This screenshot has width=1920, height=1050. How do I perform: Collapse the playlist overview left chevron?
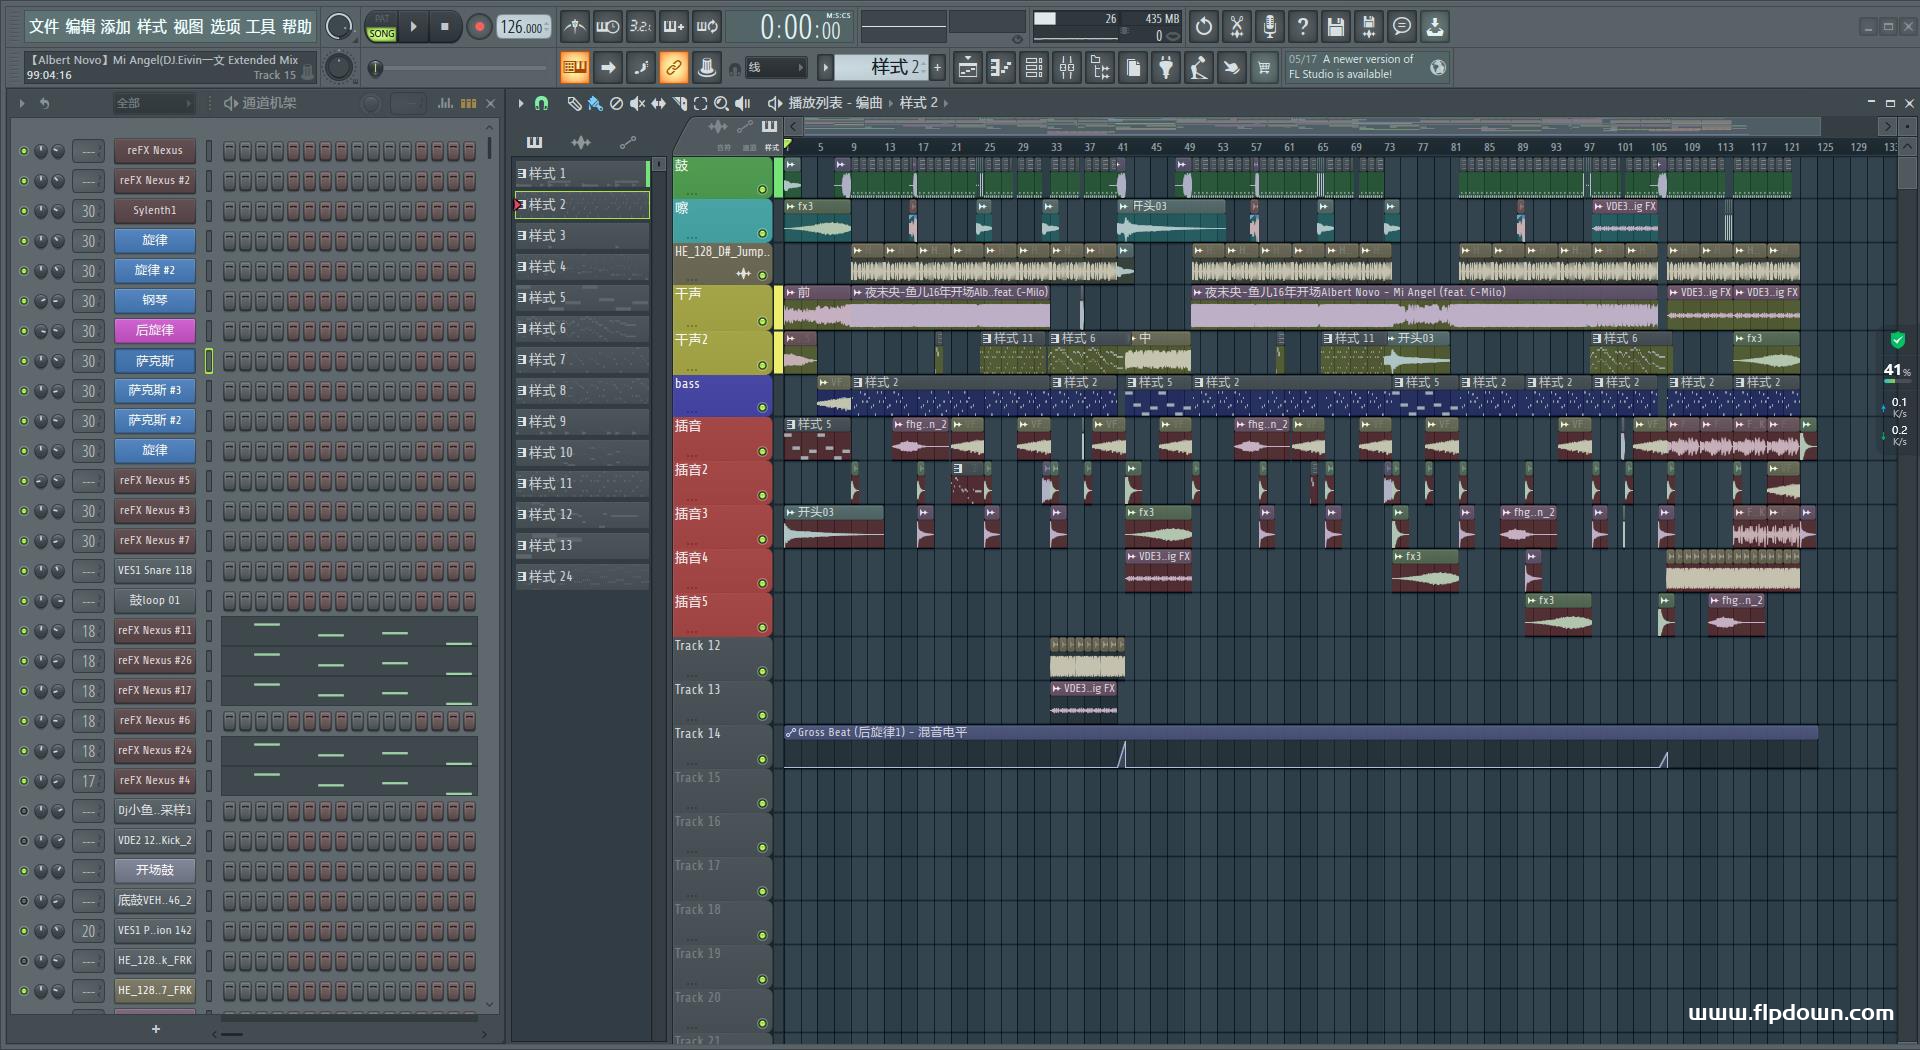click(793, 126)
